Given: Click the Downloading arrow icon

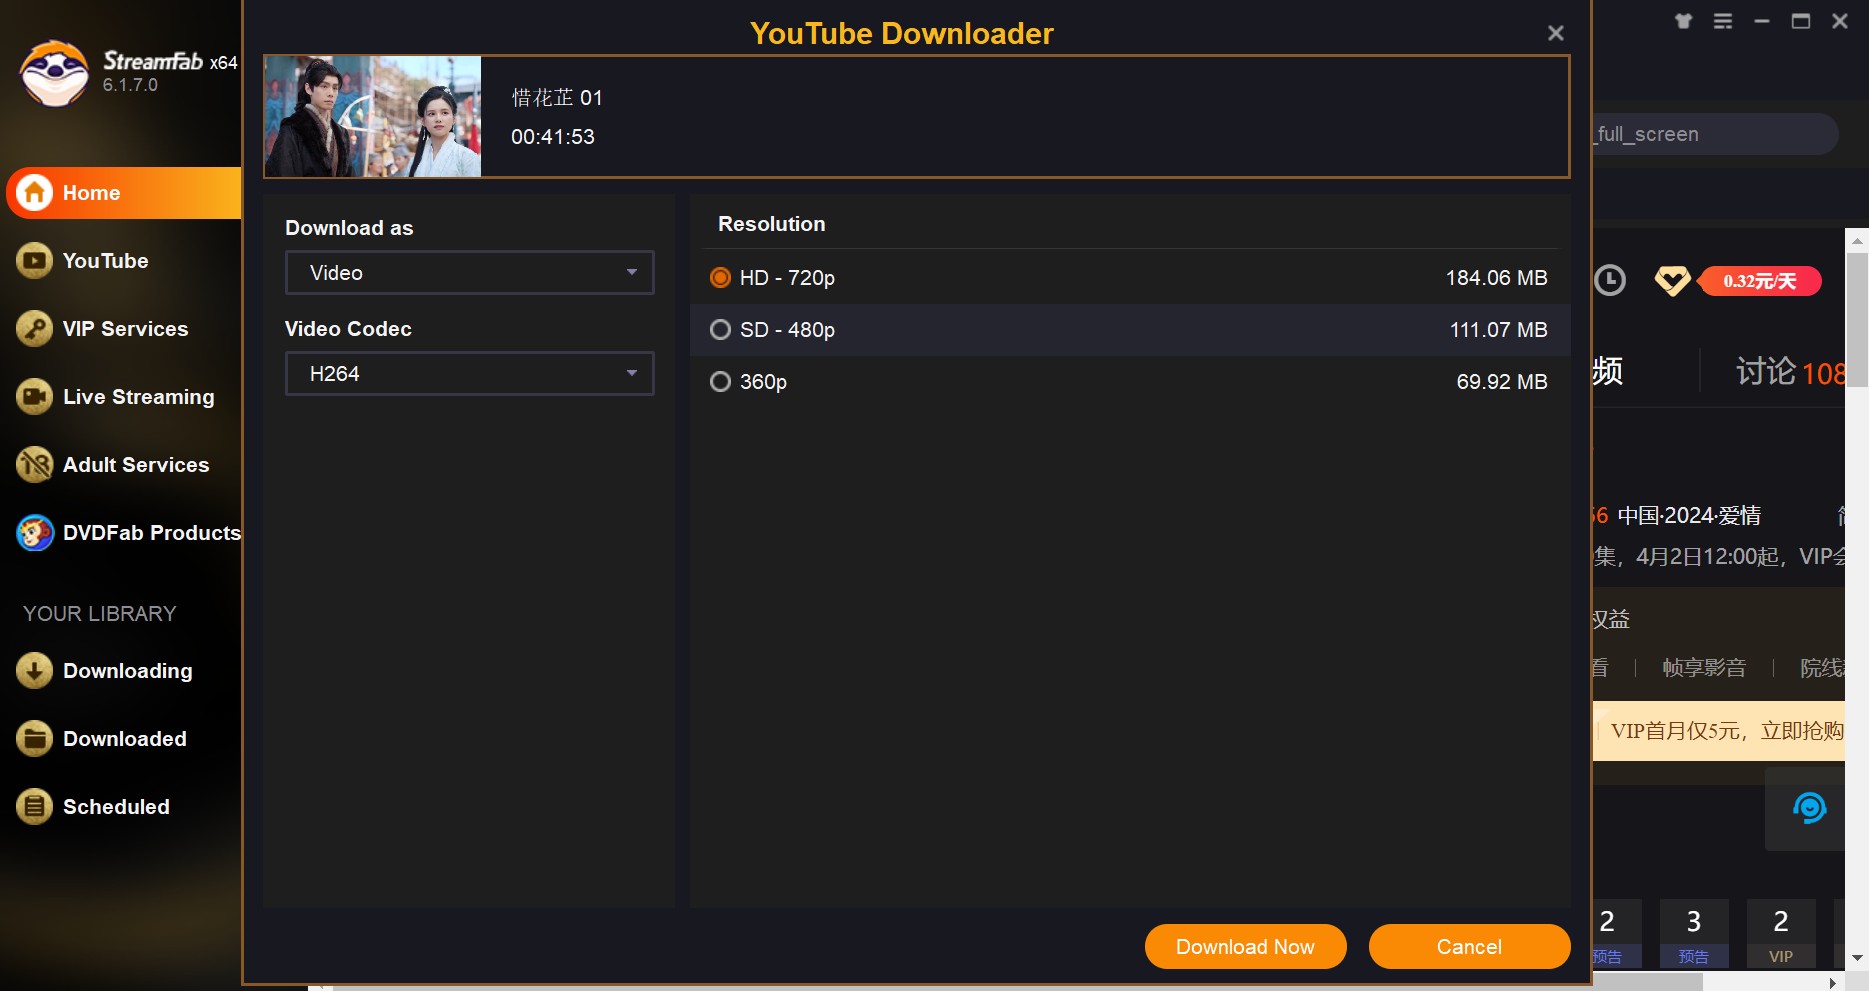Looking at the screenshot, I should point(35,671).
